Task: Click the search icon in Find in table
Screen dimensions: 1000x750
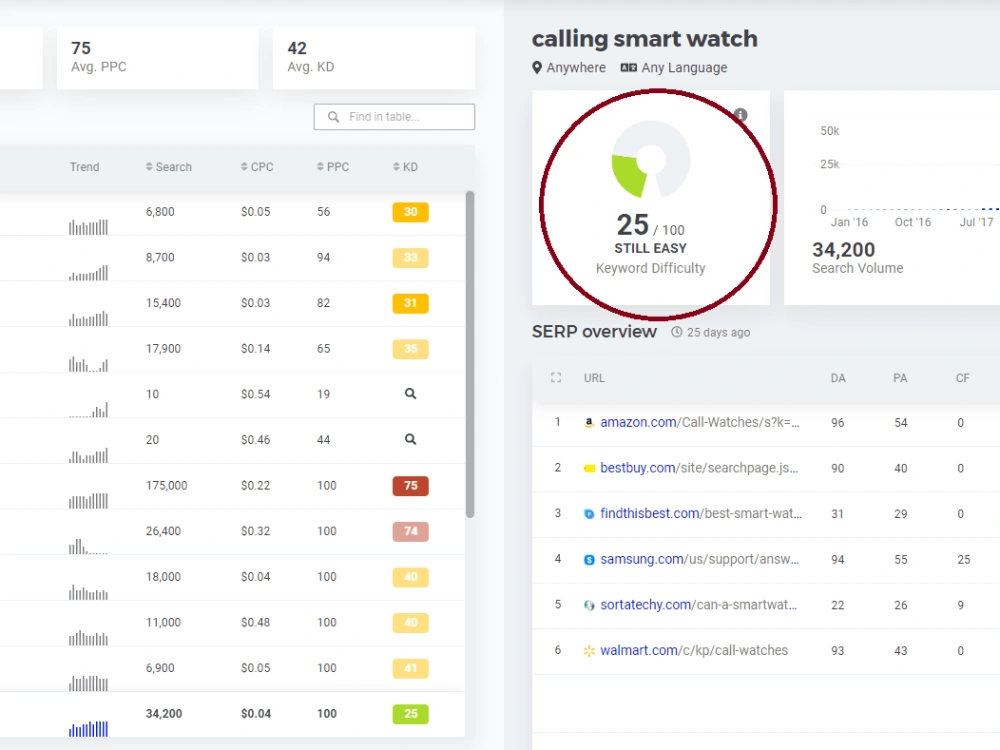Action: click(x=333, y=117)
